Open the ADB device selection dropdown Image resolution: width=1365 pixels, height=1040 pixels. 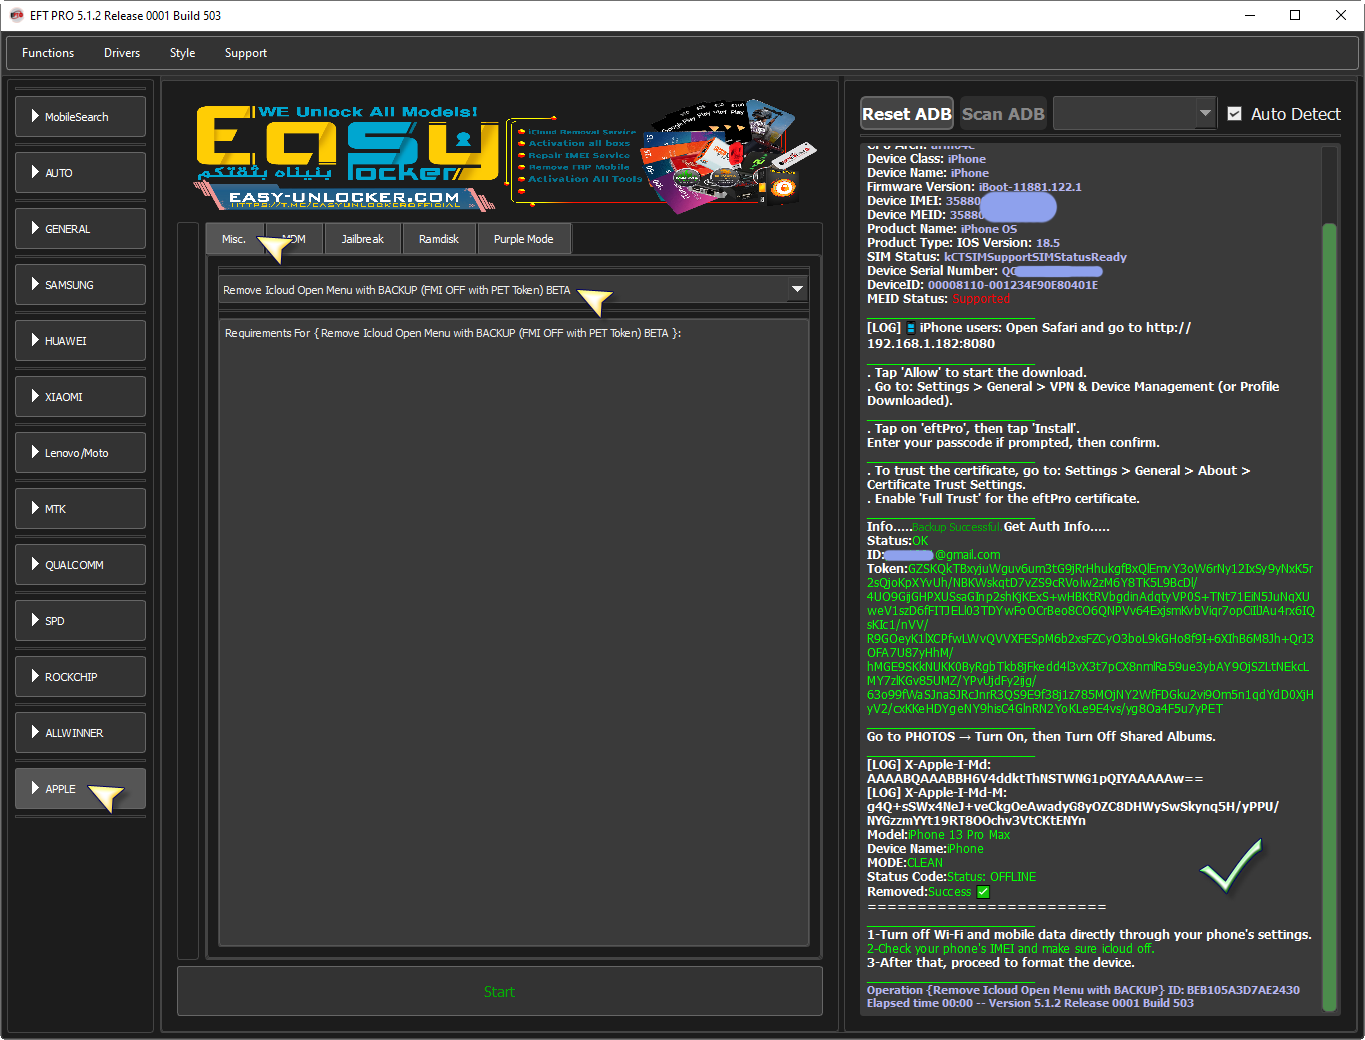coord(1134,114)
